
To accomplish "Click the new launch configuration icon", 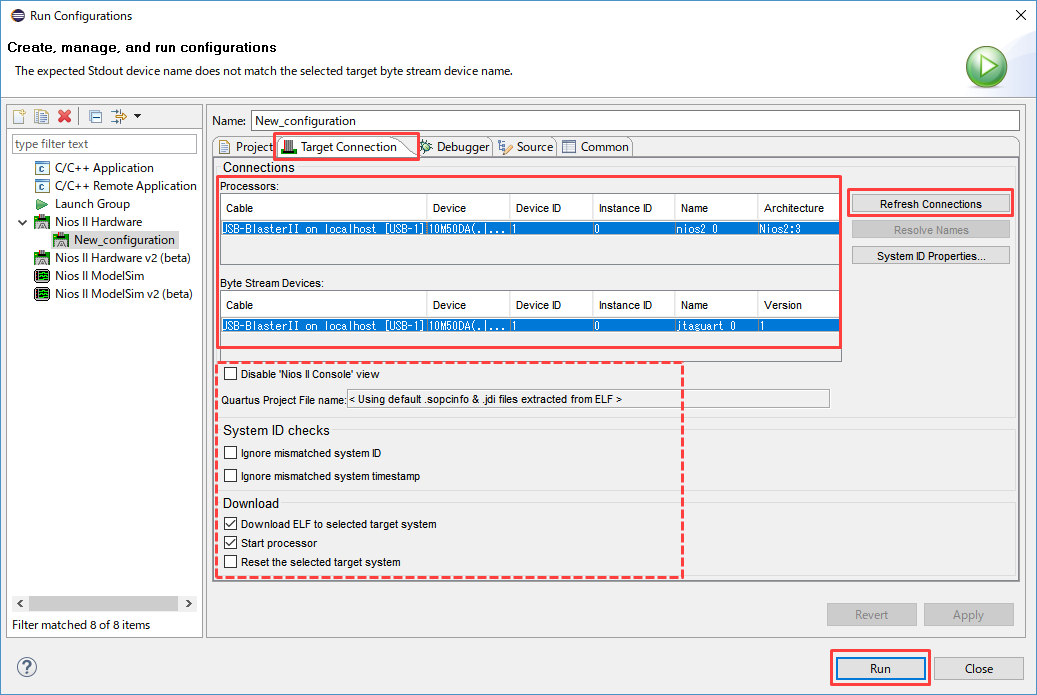I will 19,116.
